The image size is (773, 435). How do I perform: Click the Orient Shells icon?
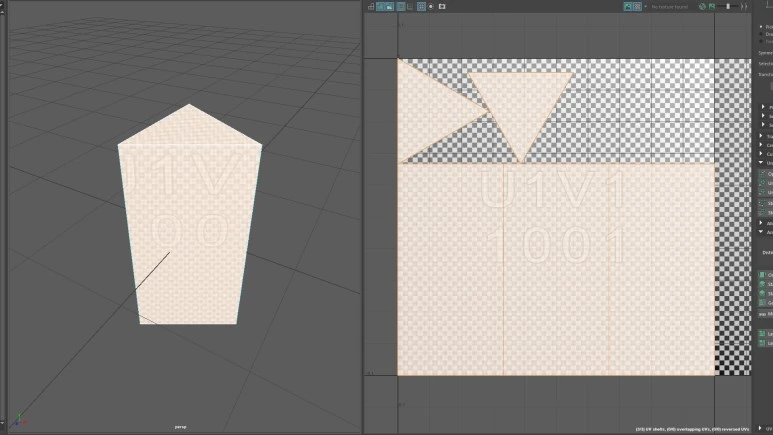click(x=763, y=275)
